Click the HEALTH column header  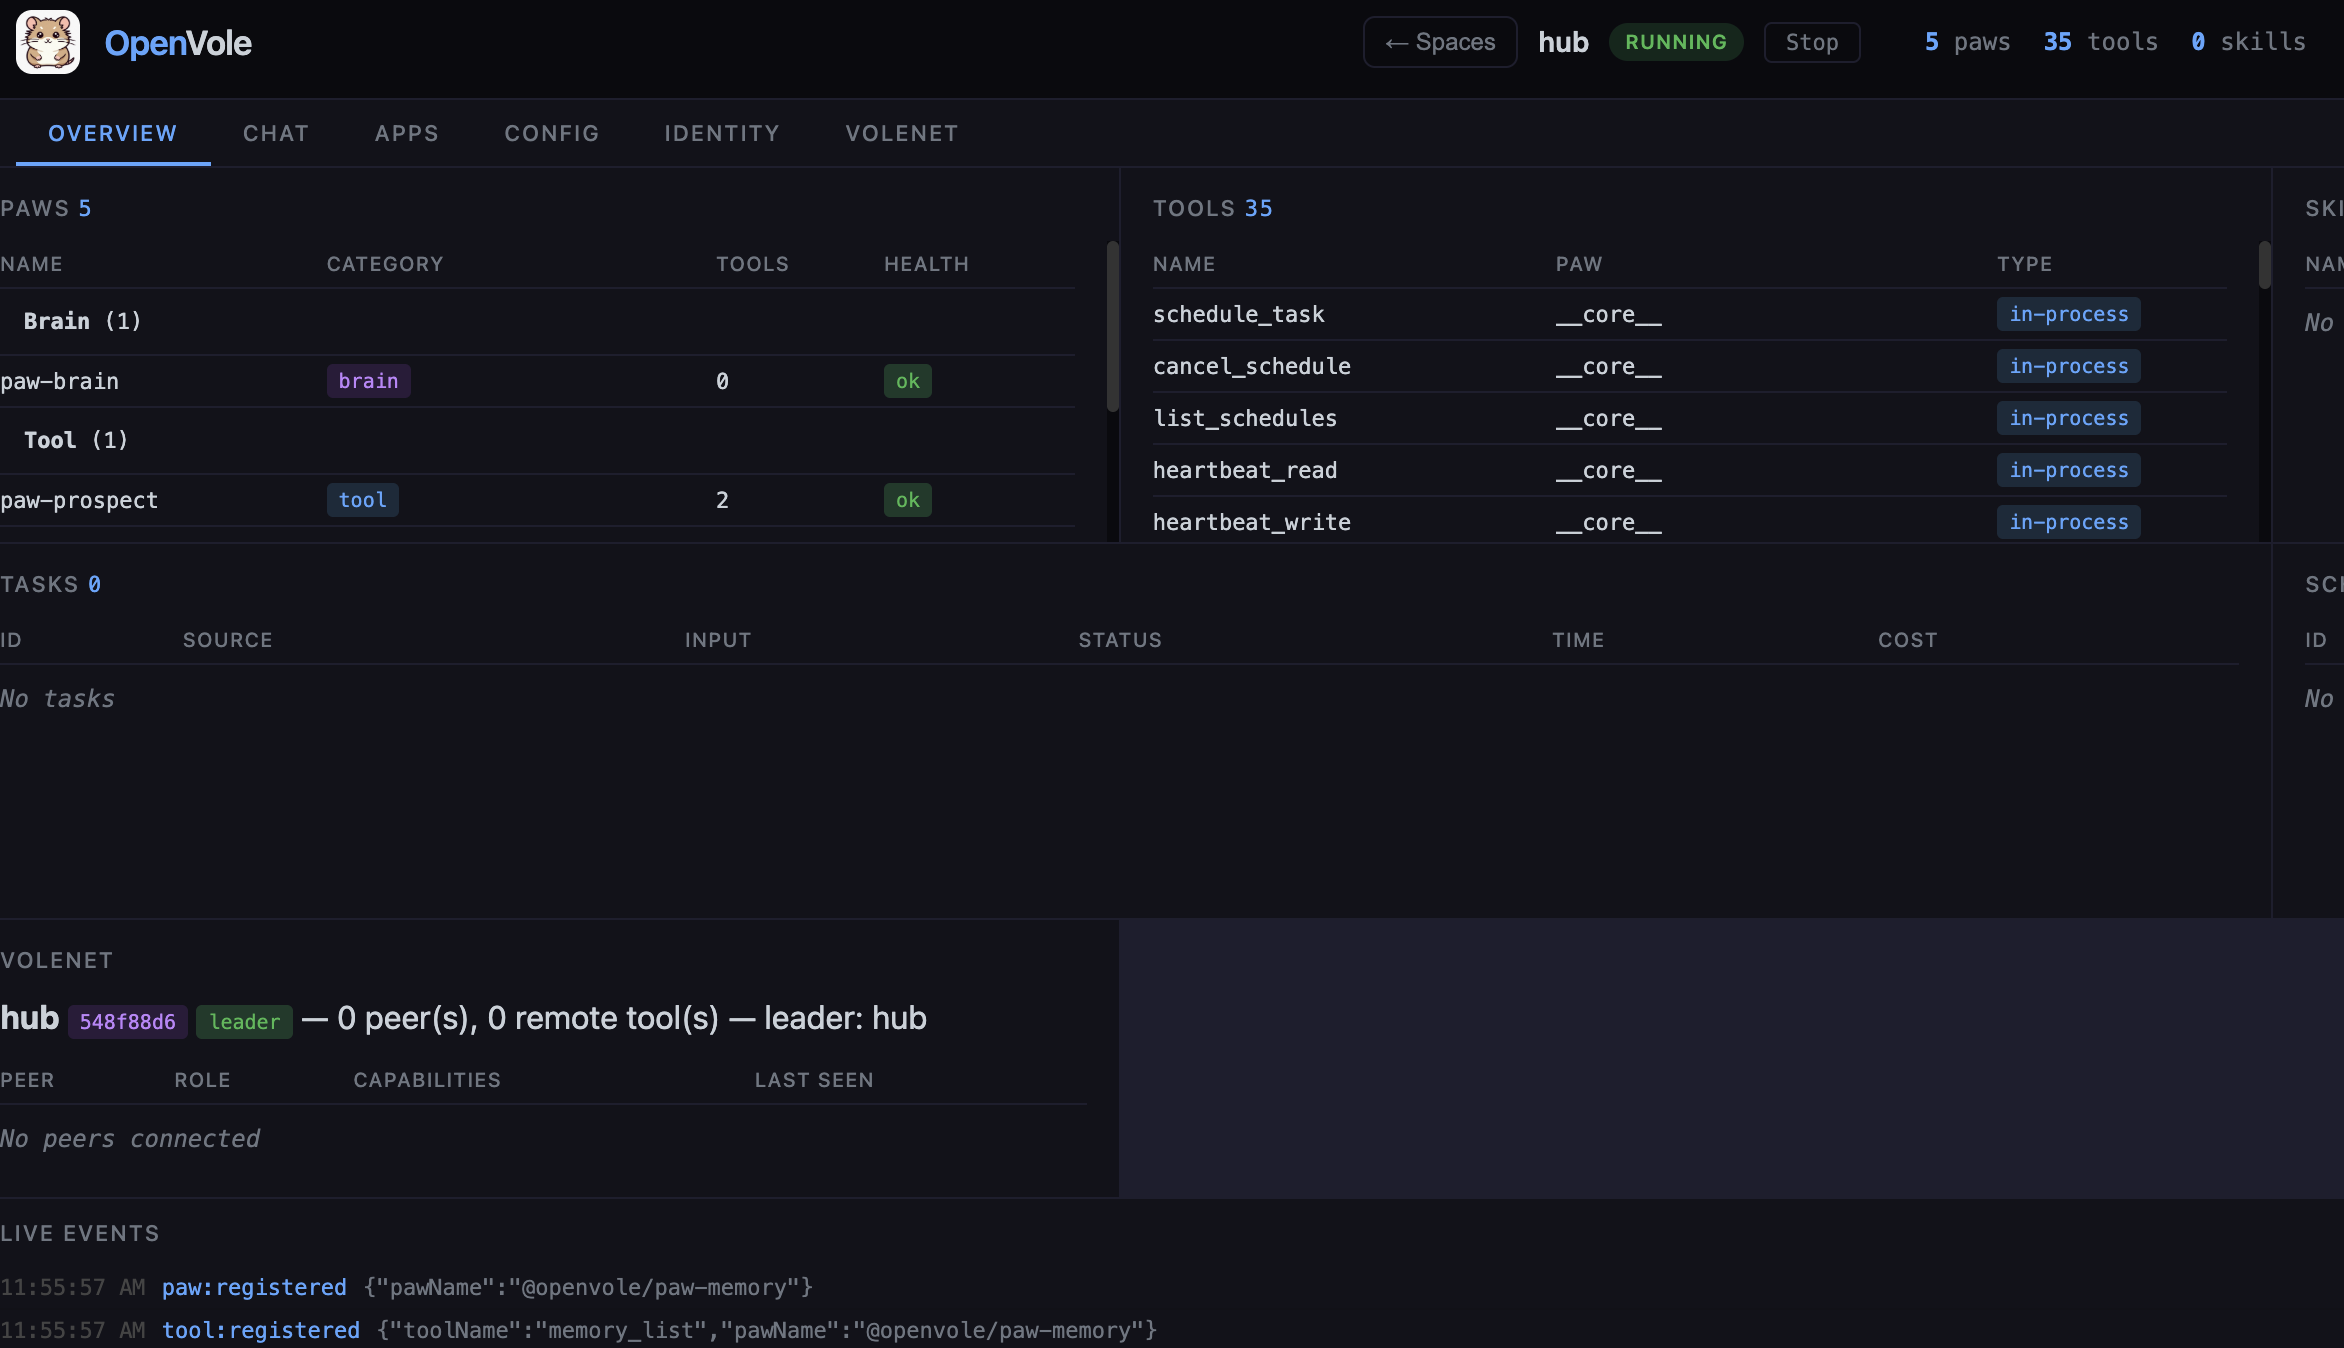pos(926,264)
